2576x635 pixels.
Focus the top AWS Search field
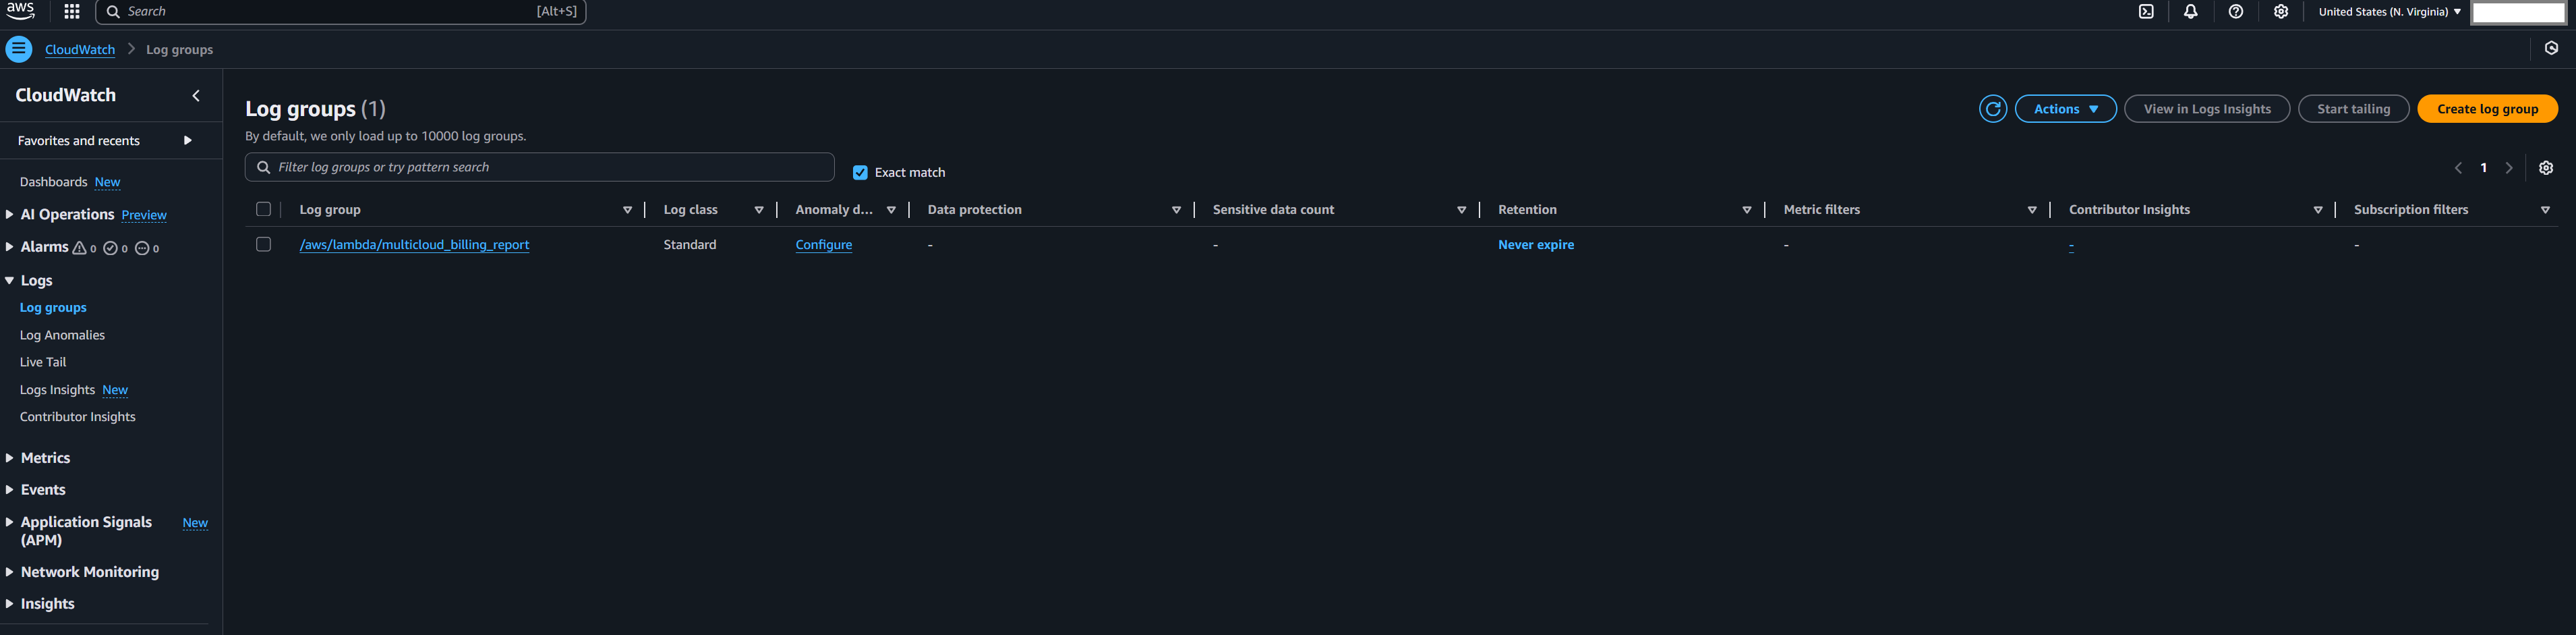pos(340,12)
